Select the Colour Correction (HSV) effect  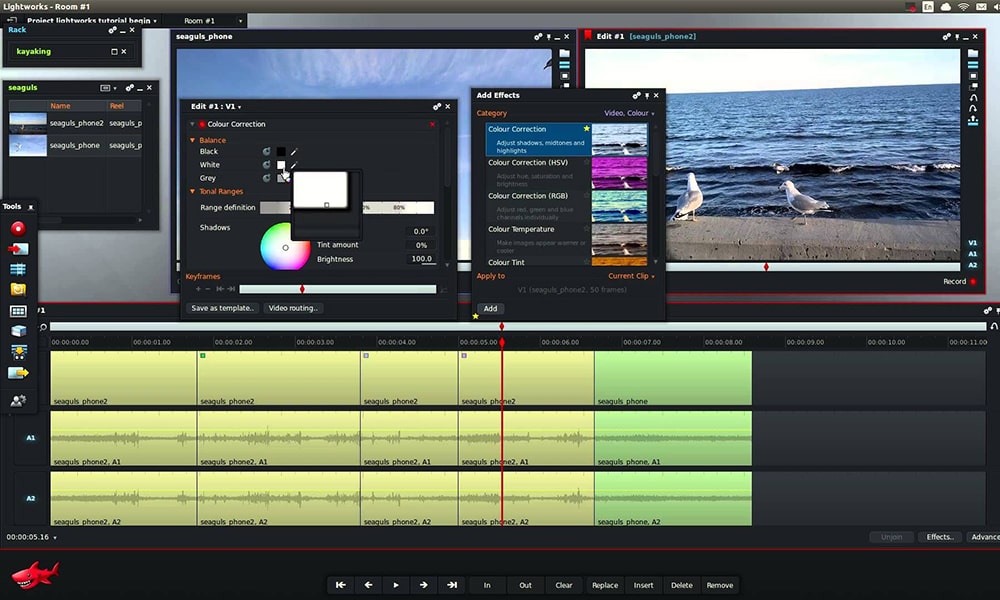click(566, 173)
